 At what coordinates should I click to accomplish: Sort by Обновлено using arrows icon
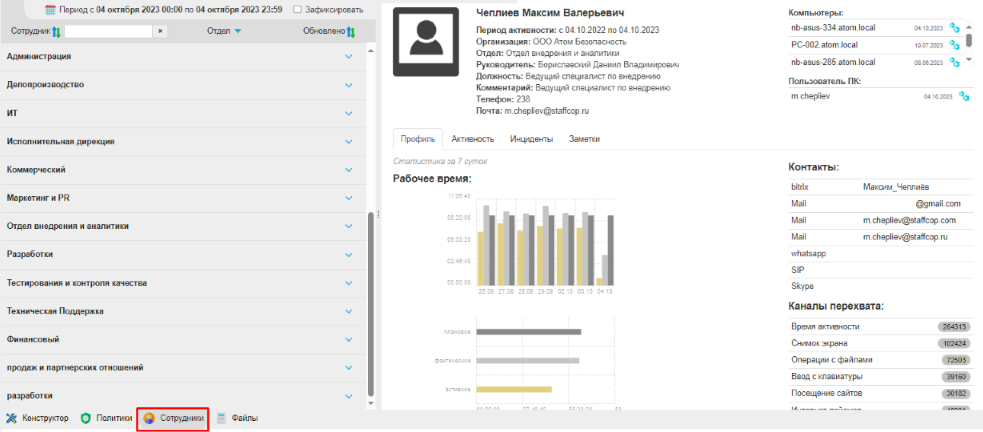[x=350, y=32]
